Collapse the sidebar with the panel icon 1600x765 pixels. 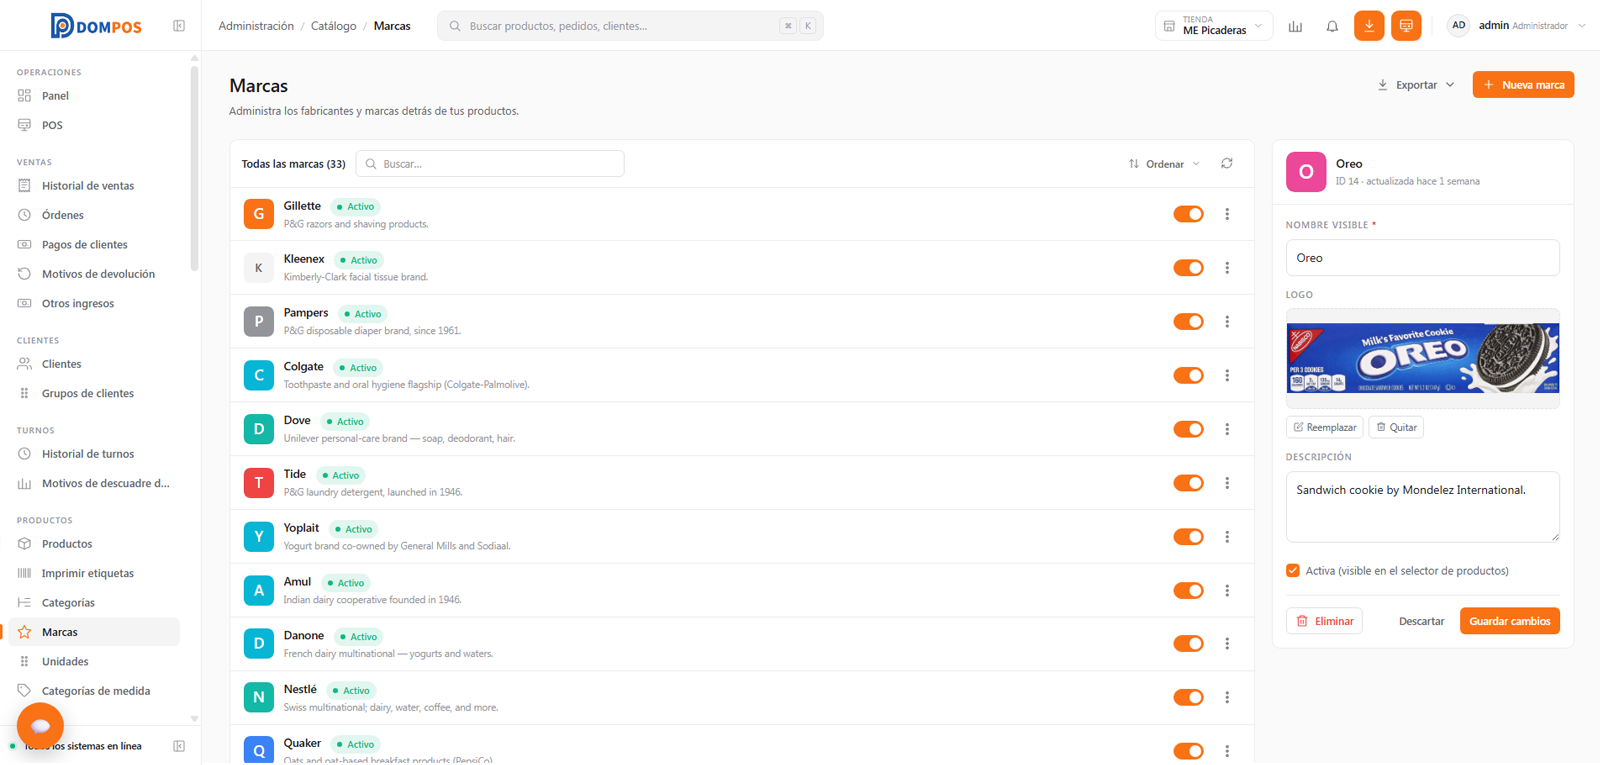pos(179,26)
